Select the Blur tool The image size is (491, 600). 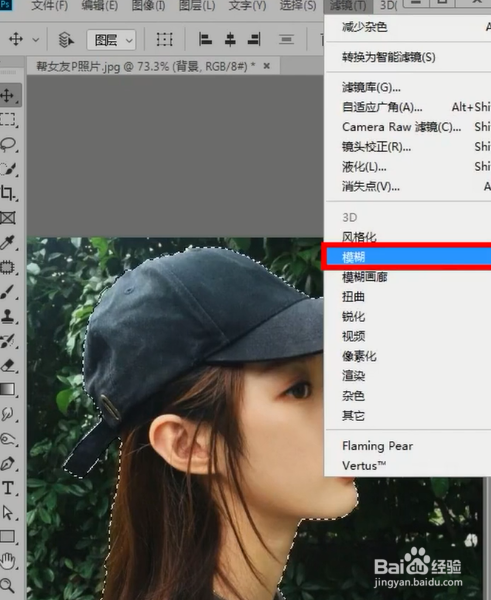point(8,414)
